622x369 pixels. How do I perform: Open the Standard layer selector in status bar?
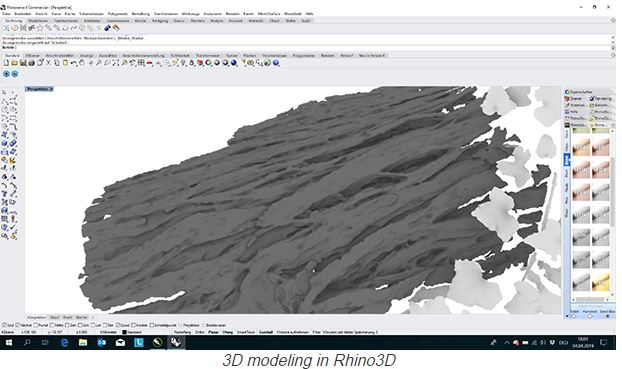point(133,332)
